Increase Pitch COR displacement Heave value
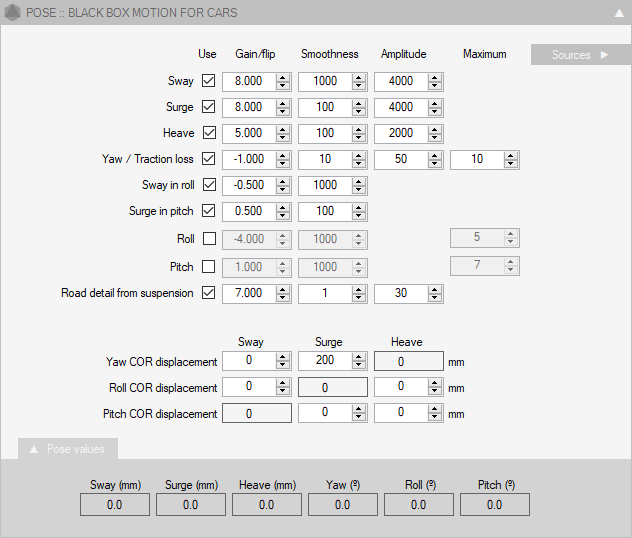The image size is (632, 538). [434, 409]
